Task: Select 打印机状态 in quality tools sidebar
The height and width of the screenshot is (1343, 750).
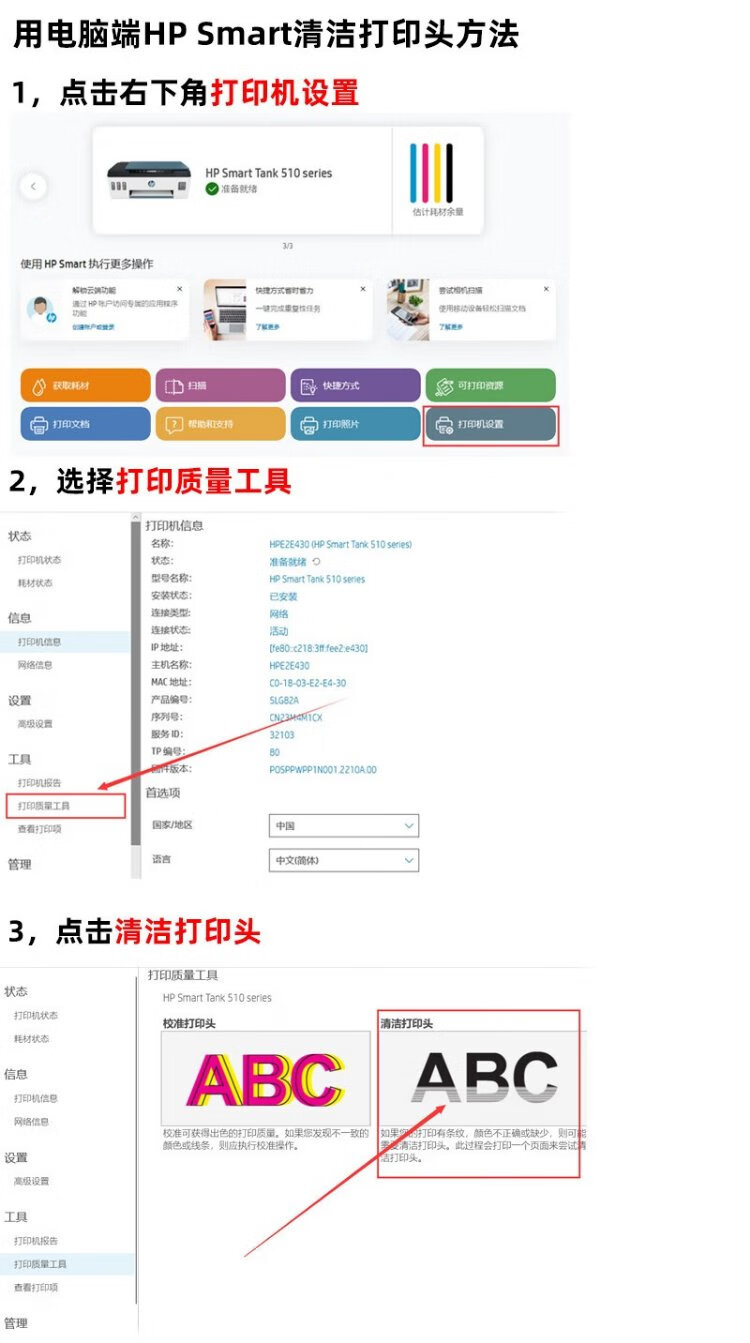Action: point(36,1016)
